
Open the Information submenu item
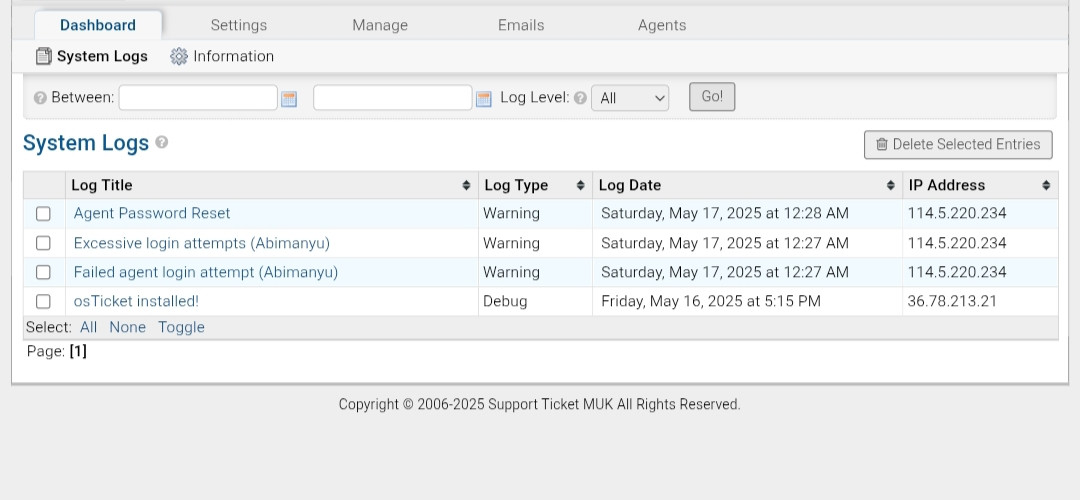pos(233,56)
